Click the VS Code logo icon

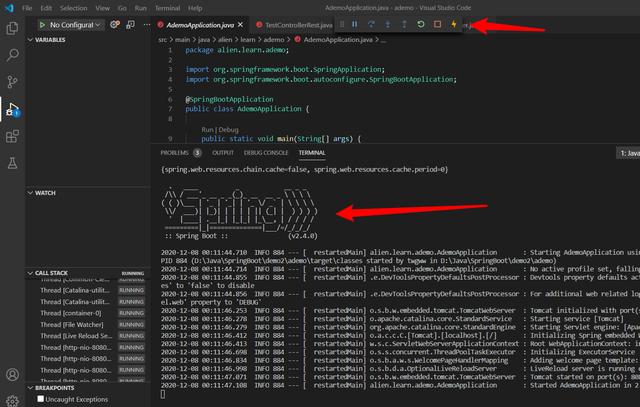click(x=9, y=8)
